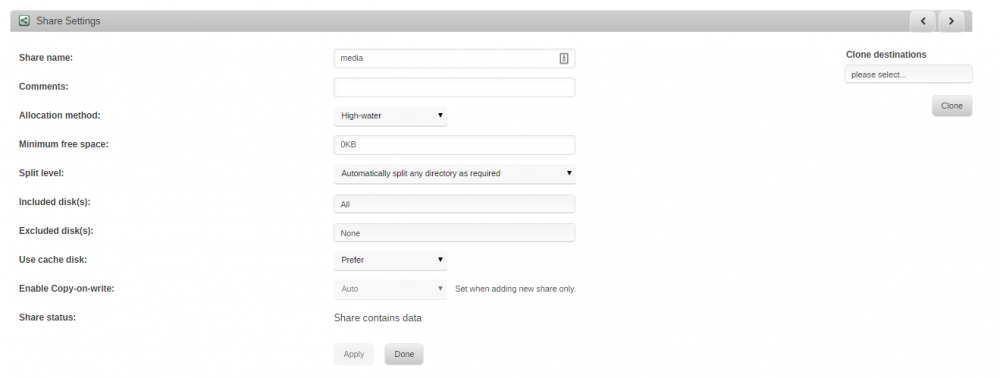This screenshot has width=1000, height=379.
Task: Expand the Split level dropdown
Action: (454, 174)
